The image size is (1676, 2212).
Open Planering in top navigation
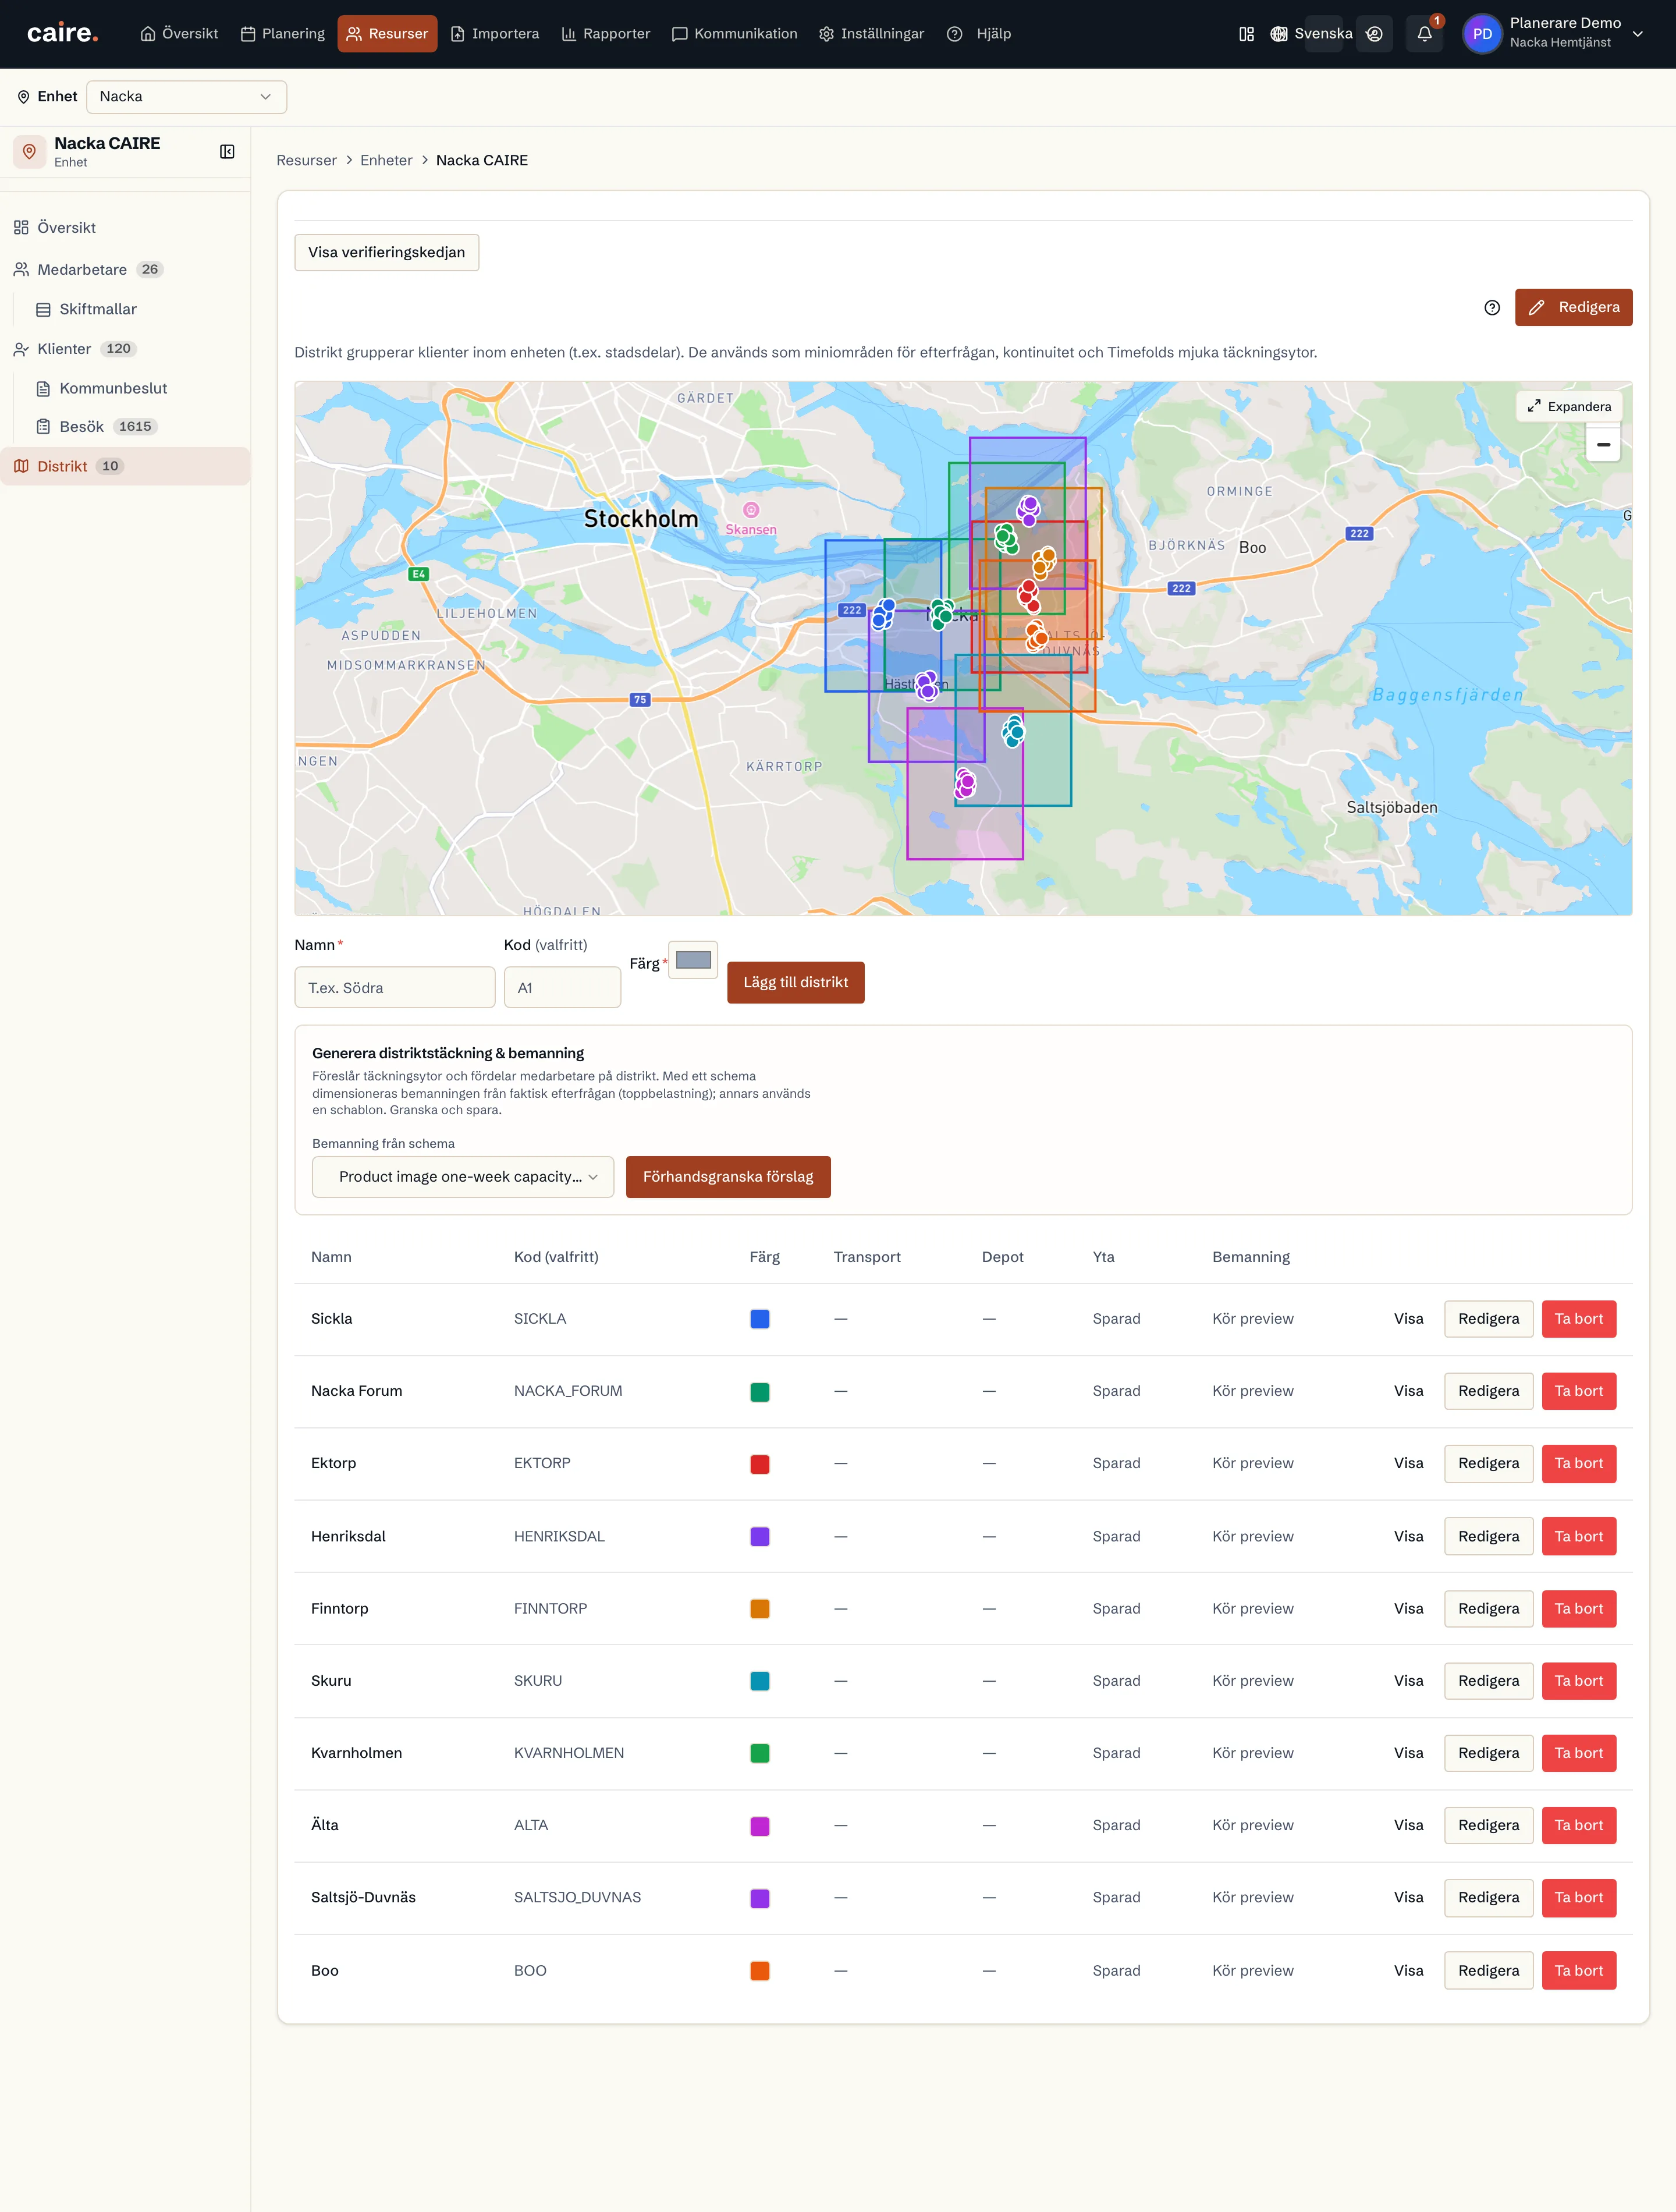(x=282, y=34)
